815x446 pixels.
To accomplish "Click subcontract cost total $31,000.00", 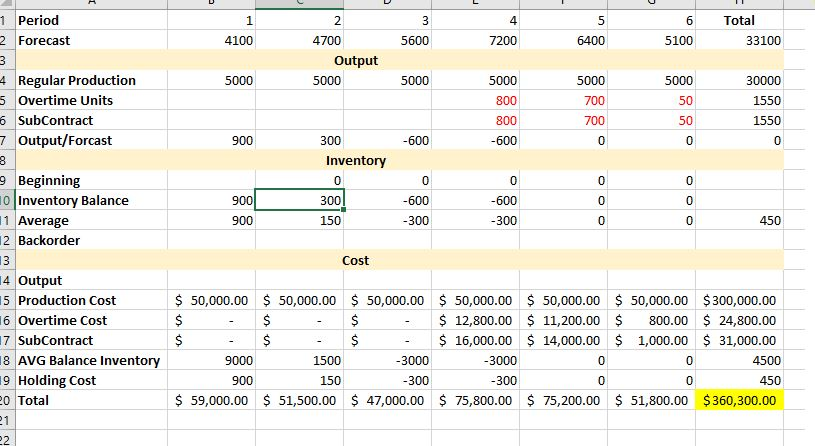I will tap(739, 340).
